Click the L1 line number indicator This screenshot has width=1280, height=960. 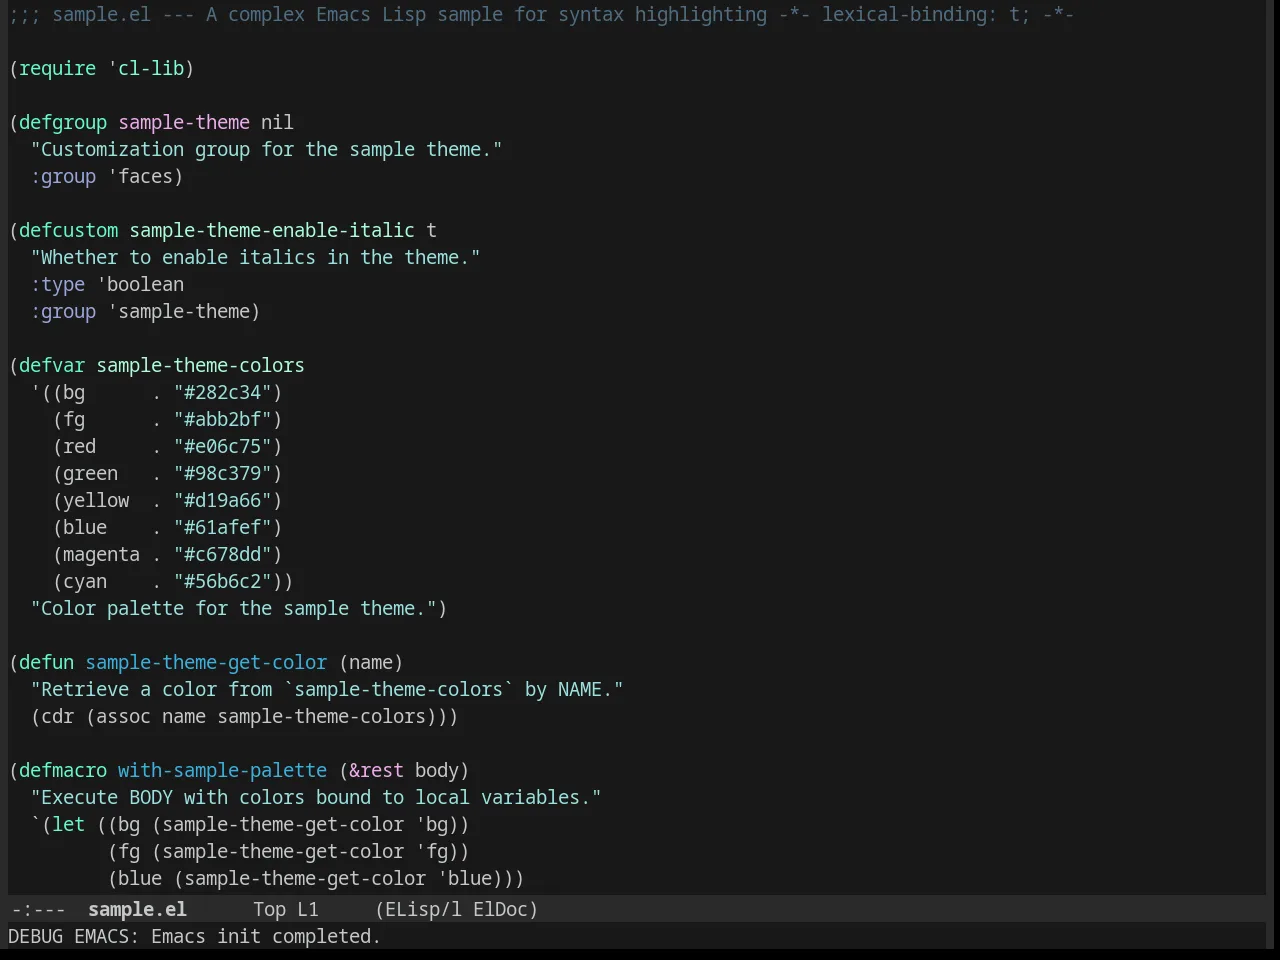tap(308, 909)
